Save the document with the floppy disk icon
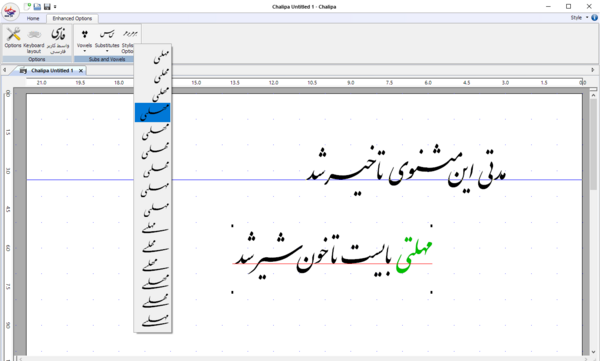The width and height of the screenshot is (600, 361). [47, 7]
